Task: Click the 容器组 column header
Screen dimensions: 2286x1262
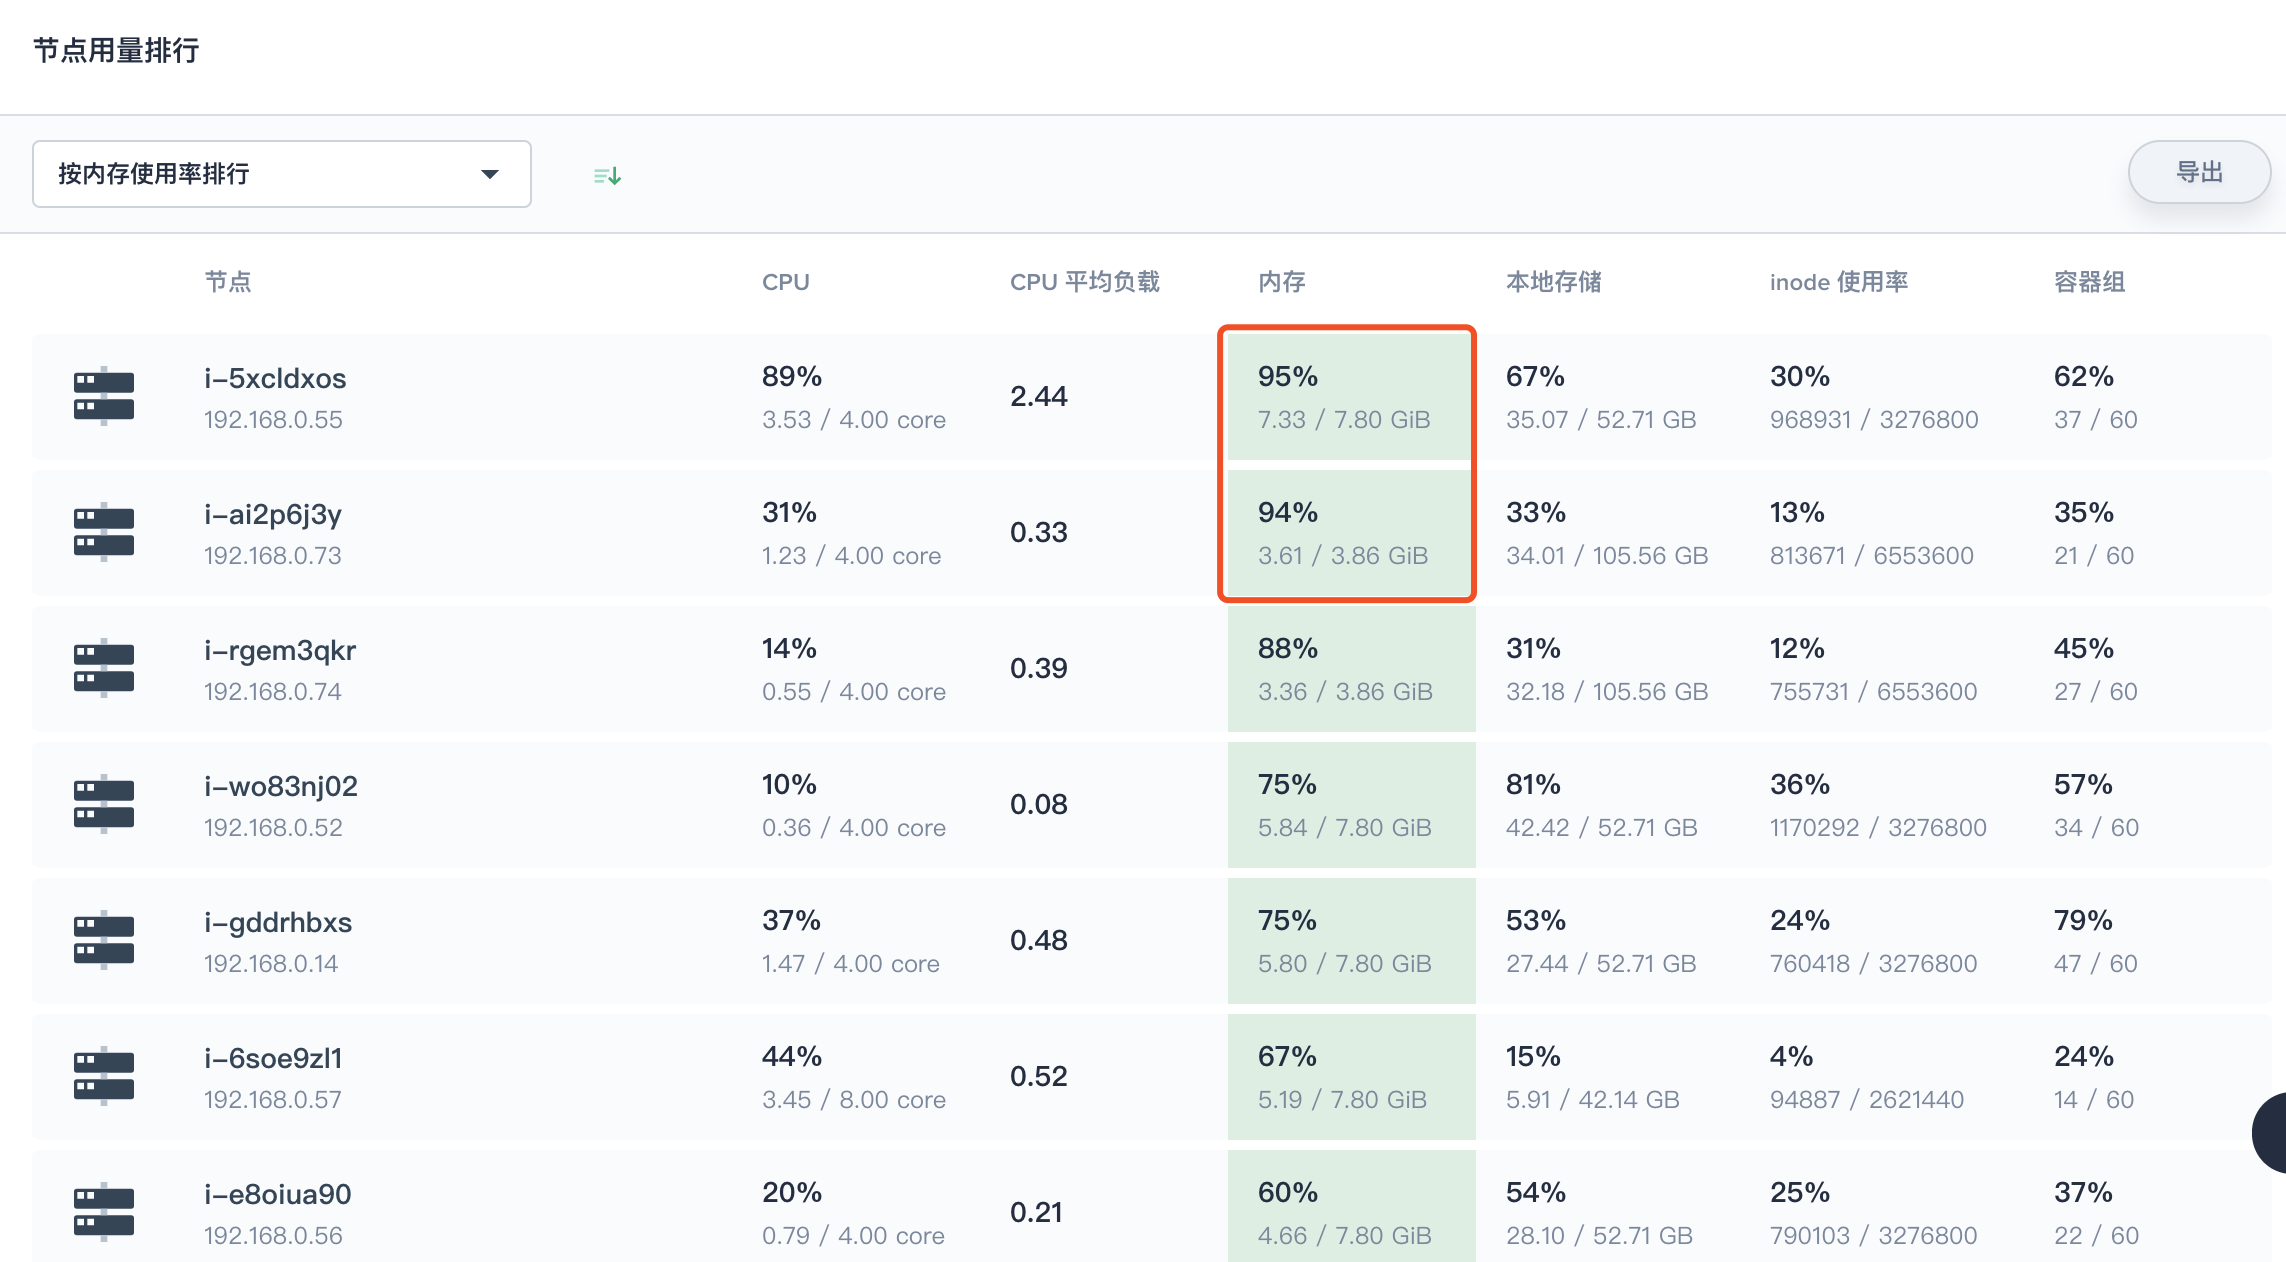Action: tap(2090, 282)
